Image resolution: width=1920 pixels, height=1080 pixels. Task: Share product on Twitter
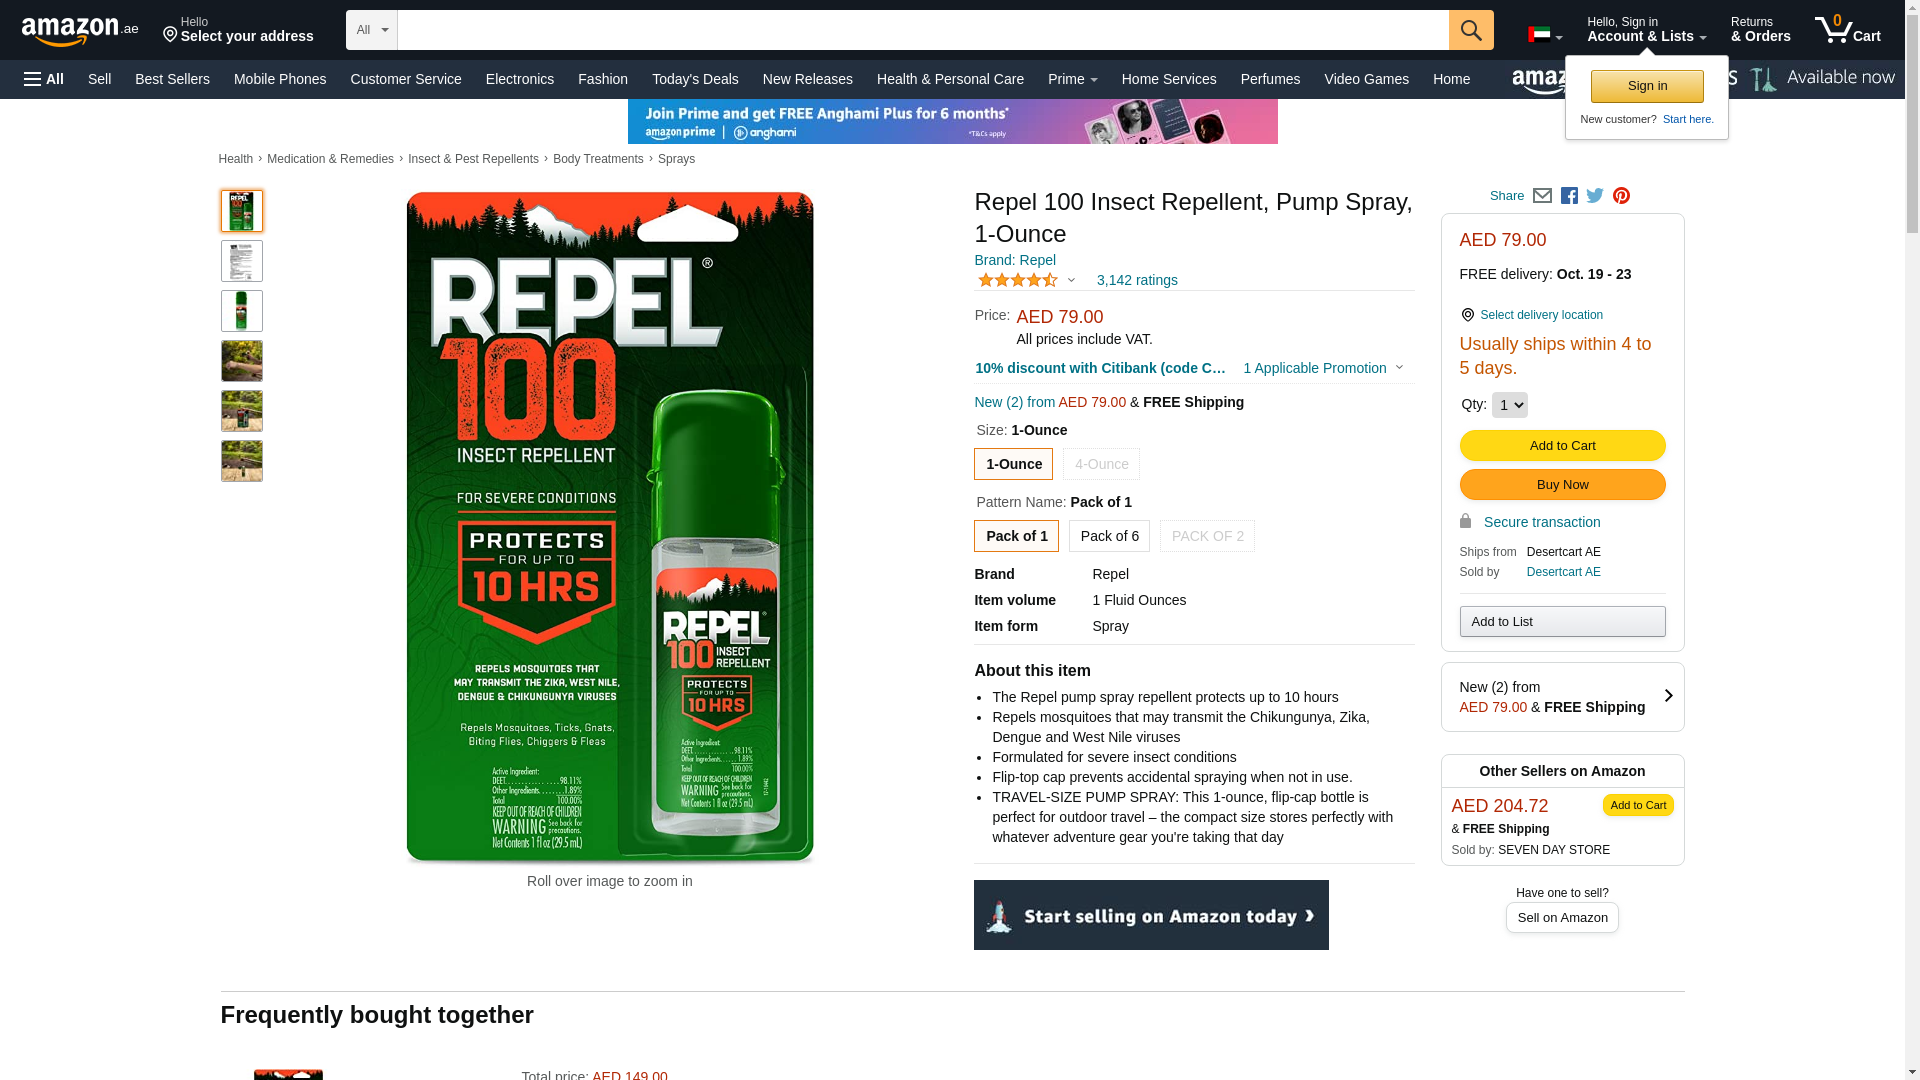click(x=1595, y=196)
